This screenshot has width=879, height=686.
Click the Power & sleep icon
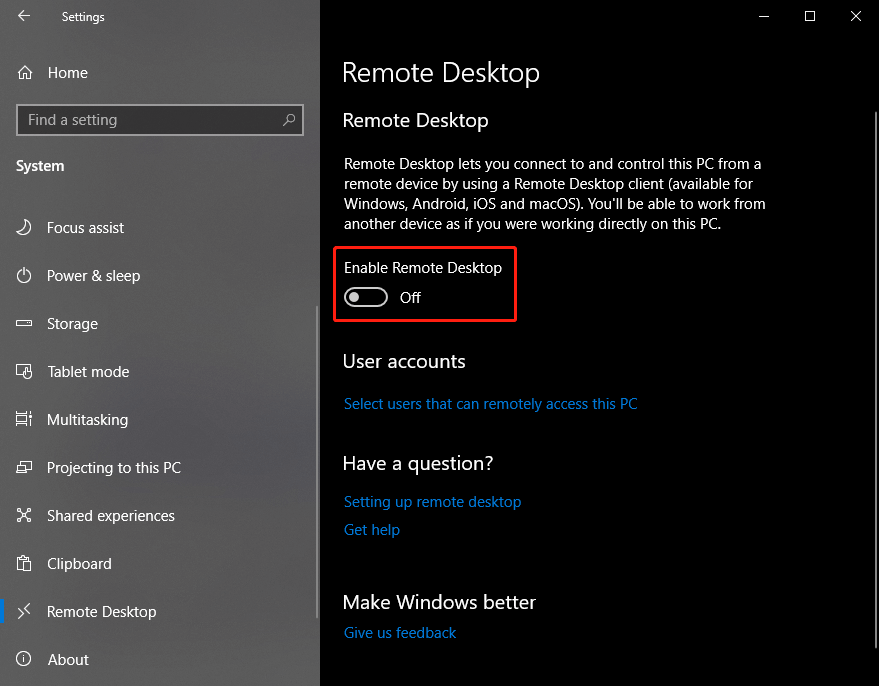[25, 276]
